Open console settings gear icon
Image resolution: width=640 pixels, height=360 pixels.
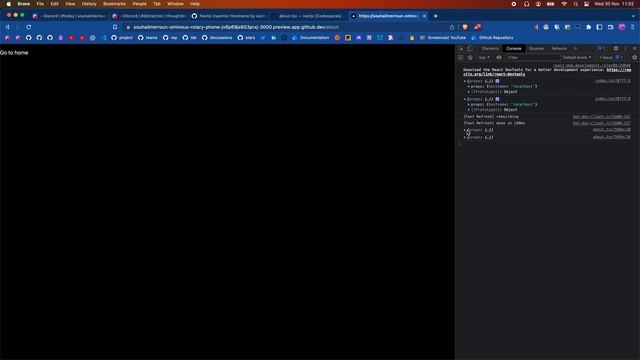pos(634,58)
